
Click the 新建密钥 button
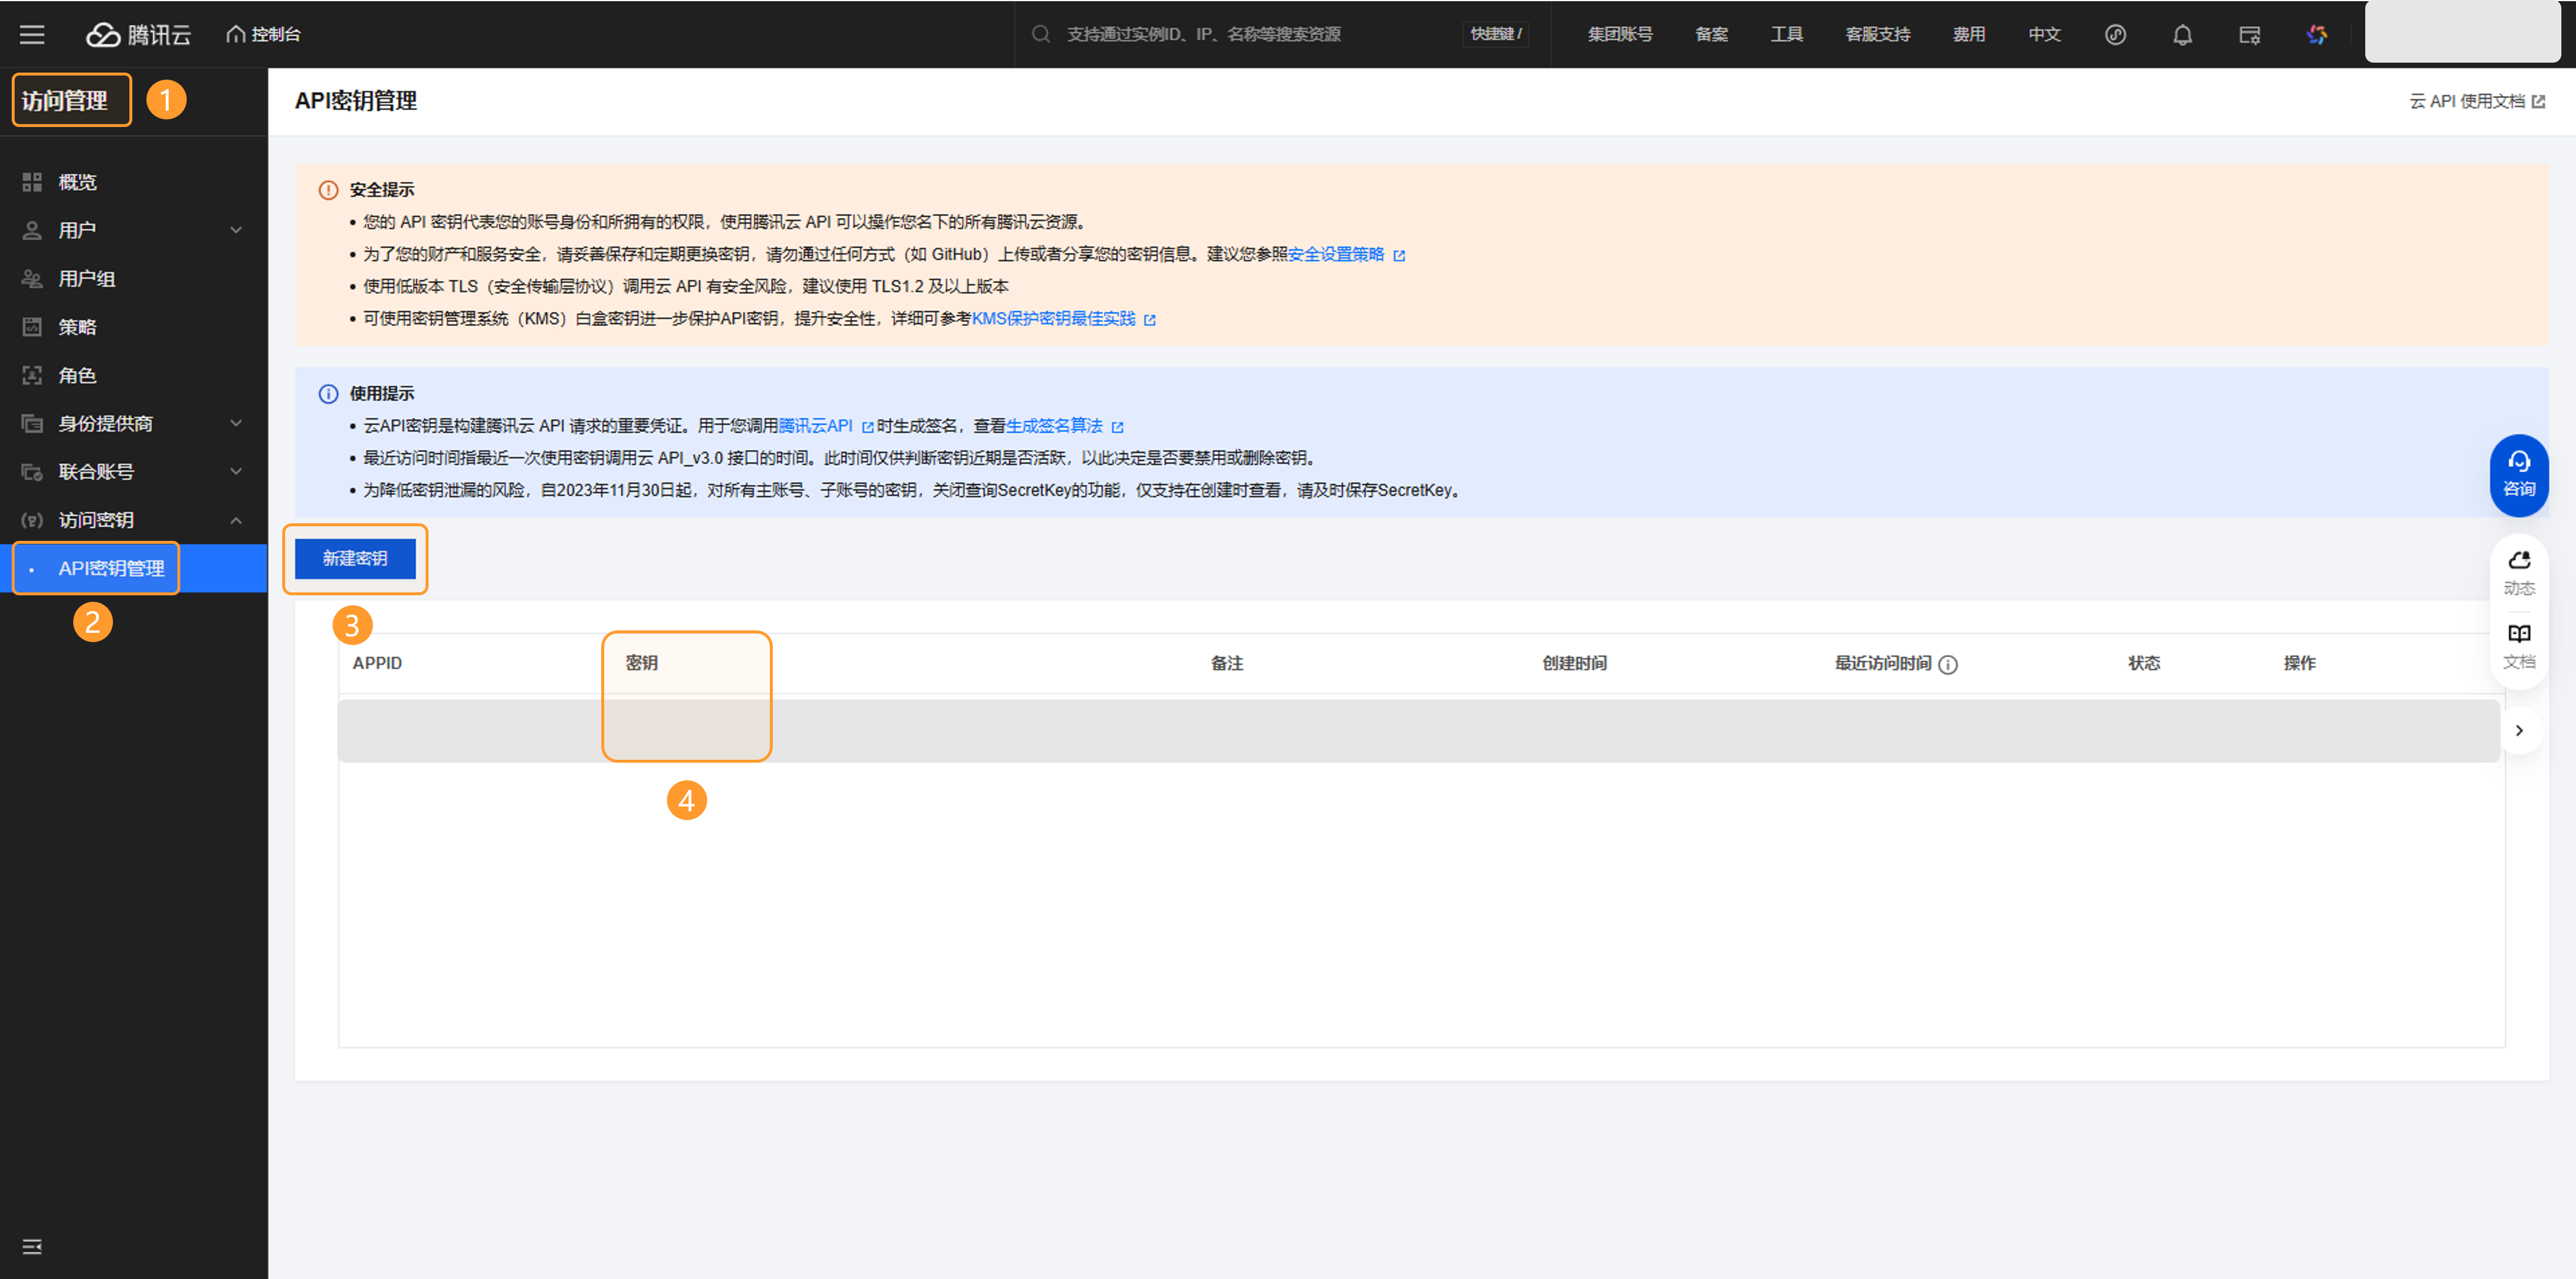click(x=355, y=558)
